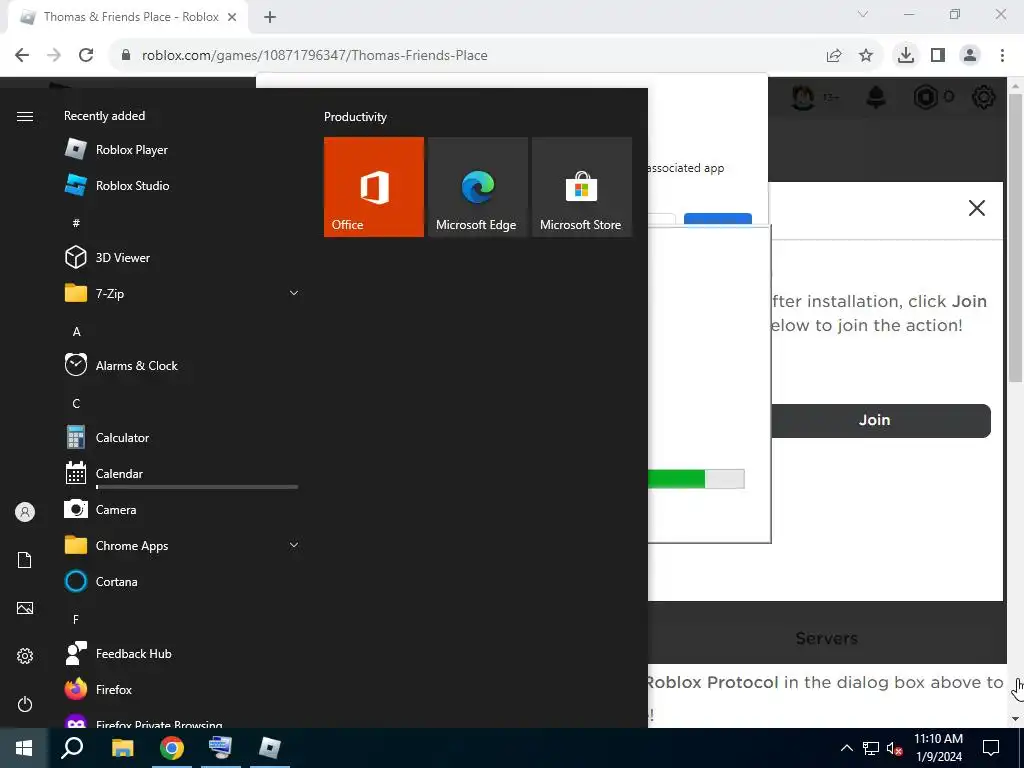Viewport: 1024px width, 768px height.
Task: Click the Office tile
Action: (374, 187)
